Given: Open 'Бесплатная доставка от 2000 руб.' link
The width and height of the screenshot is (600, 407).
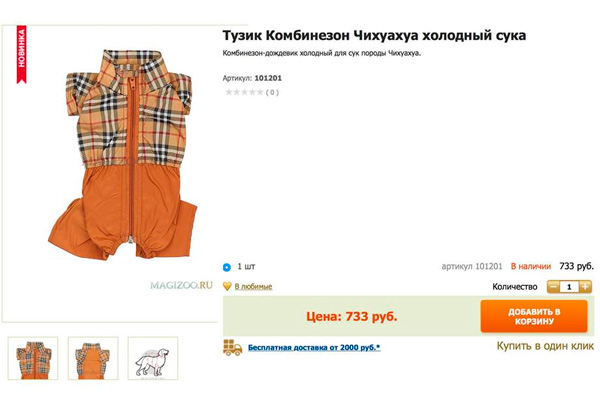Looking at the screenshot, I should 314,347.
